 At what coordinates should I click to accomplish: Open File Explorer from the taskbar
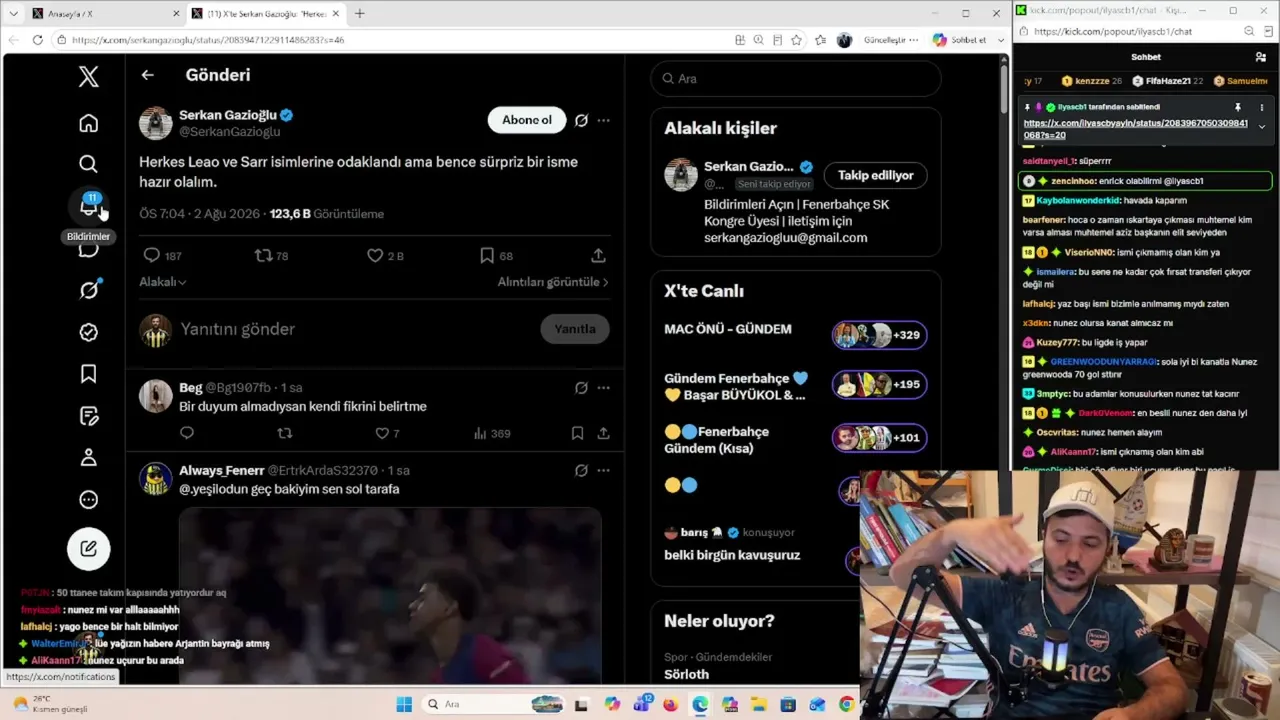tap(758, 705)
